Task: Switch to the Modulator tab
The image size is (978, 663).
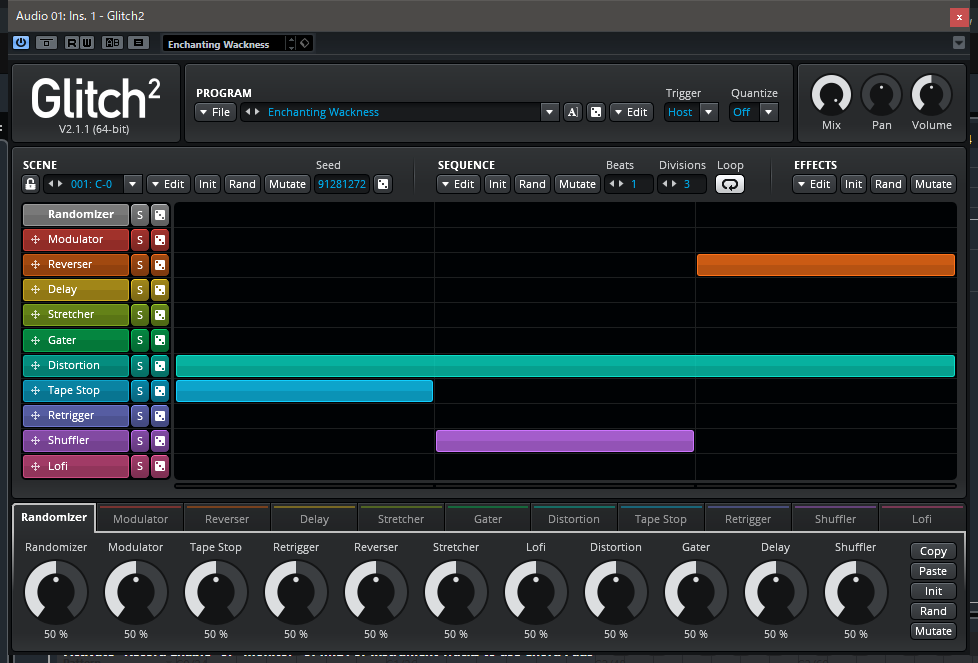Action: point(140,518)
